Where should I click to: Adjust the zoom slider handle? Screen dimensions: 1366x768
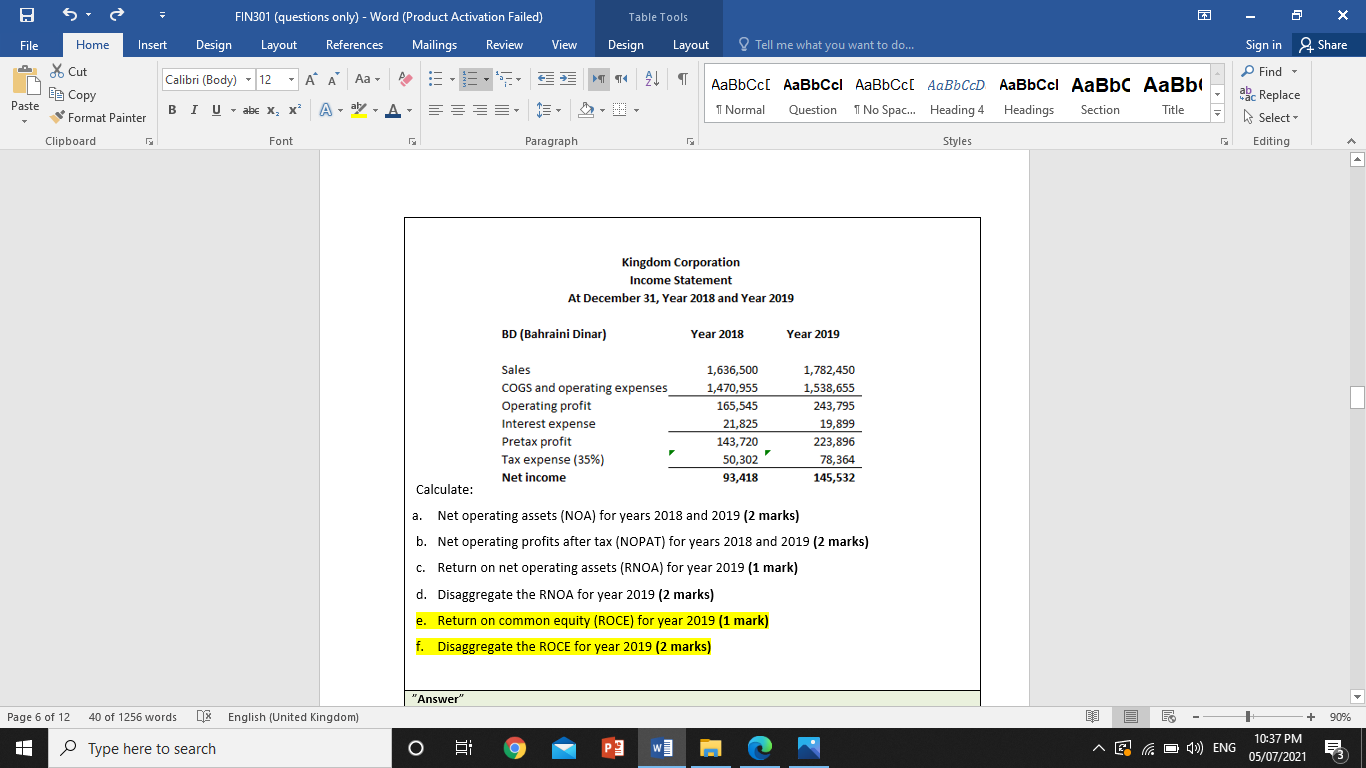pos(1247,717)
